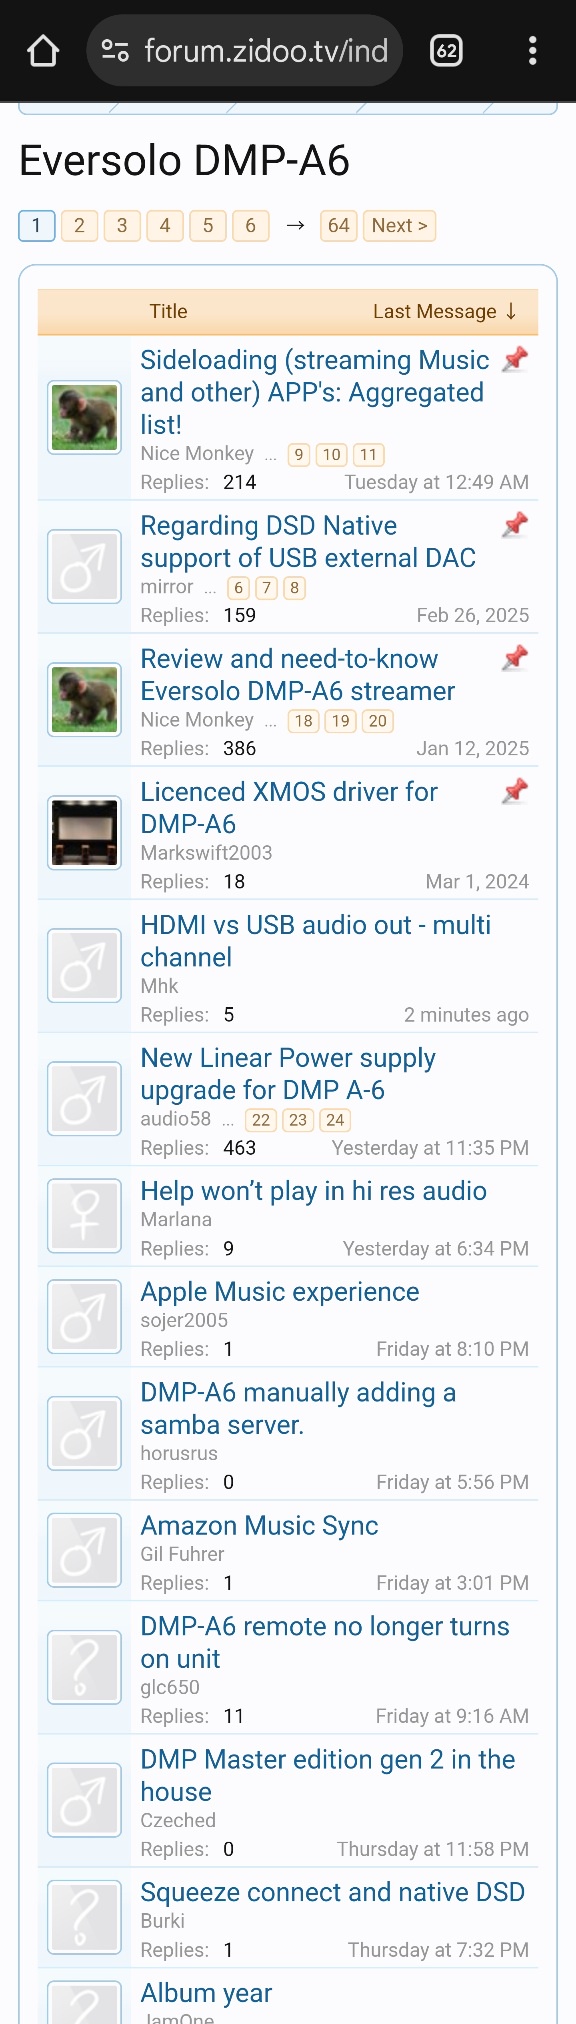Click Marlana's female default avatar icon
Screen dimensions: 576x2024
tap(85, 1216)
